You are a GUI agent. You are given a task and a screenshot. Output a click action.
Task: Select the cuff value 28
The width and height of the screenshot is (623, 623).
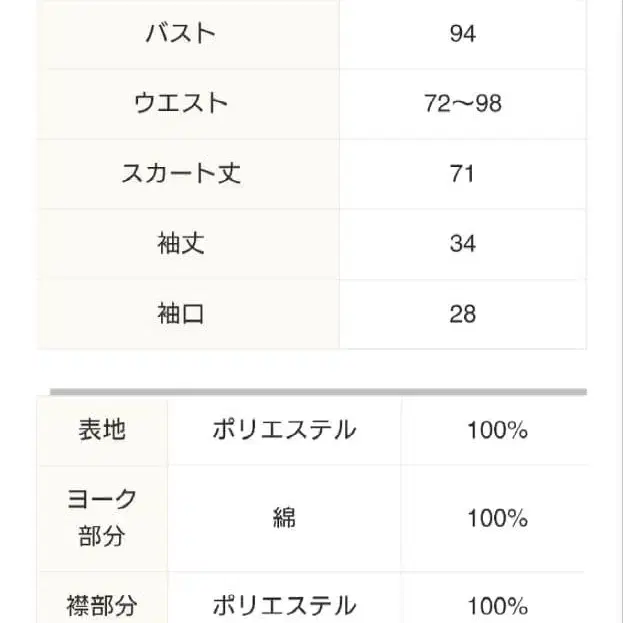(x=462, y=314)
